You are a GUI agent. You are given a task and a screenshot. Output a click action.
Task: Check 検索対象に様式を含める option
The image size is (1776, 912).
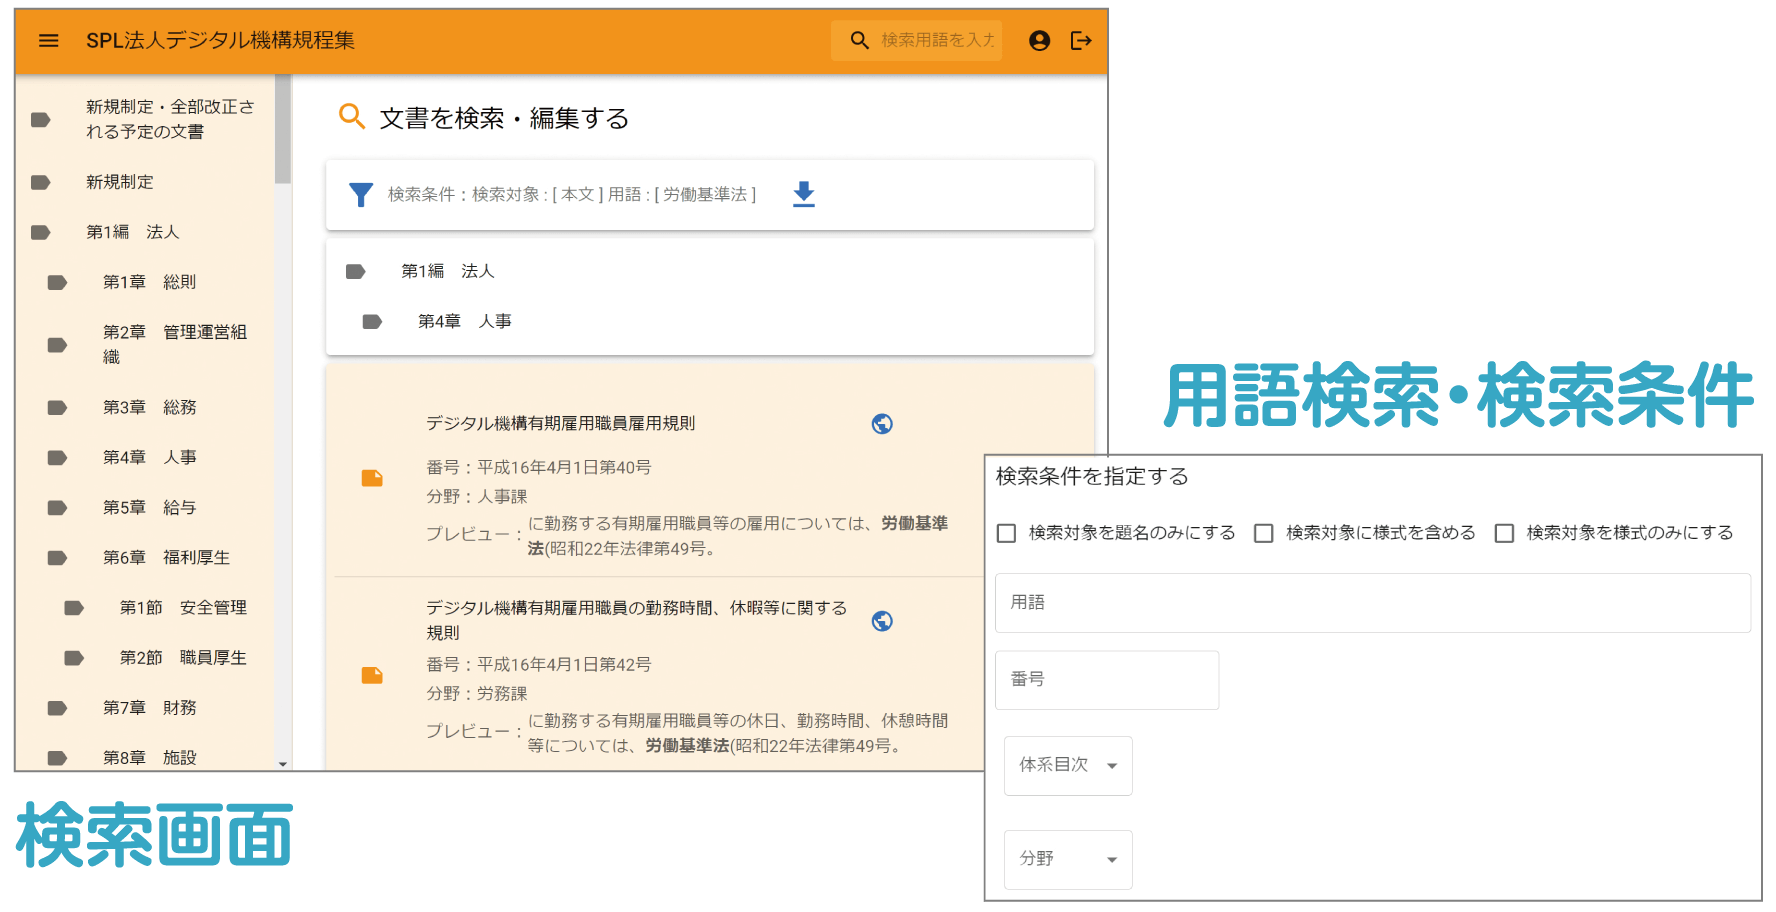tap(1264, 534)
